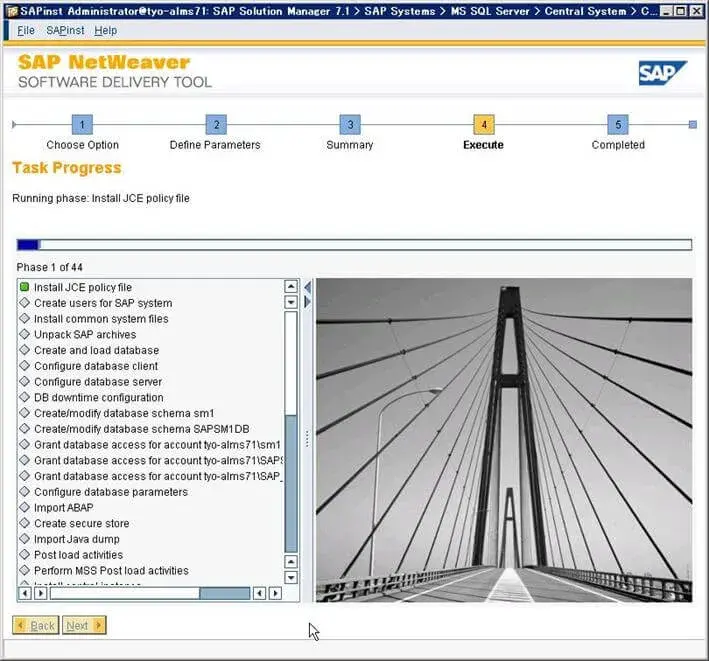
Task: Select 'Import Java dump' phase
Action: 77,539
